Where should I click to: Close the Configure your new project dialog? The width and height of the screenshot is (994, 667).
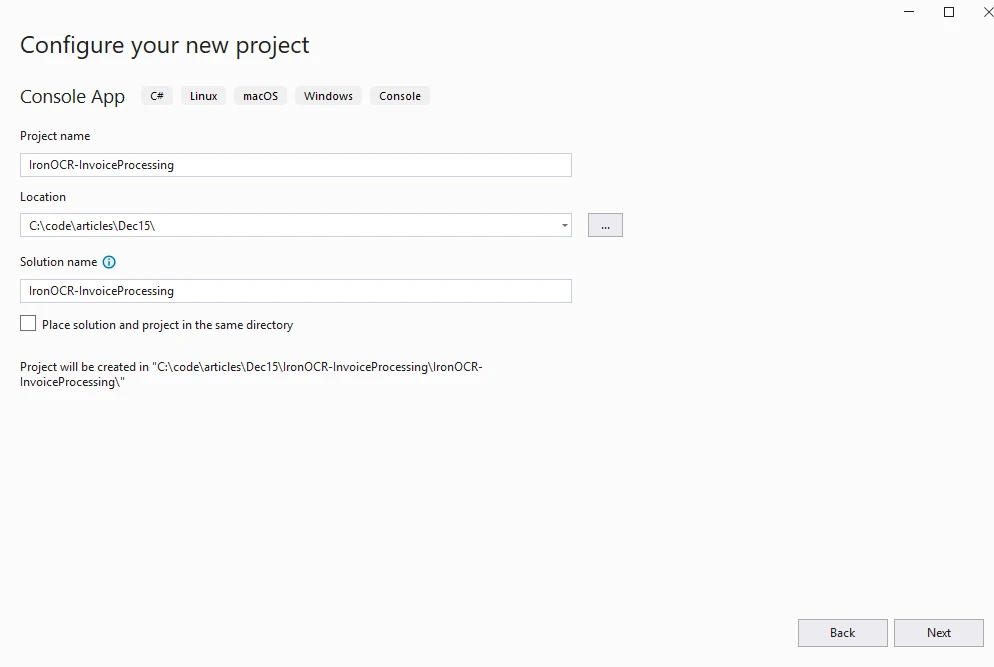[987, 12]
